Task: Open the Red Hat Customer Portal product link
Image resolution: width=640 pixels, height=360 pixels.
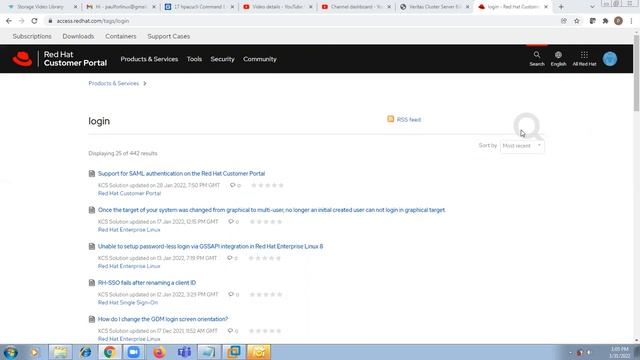Action: tap(129, 193)
